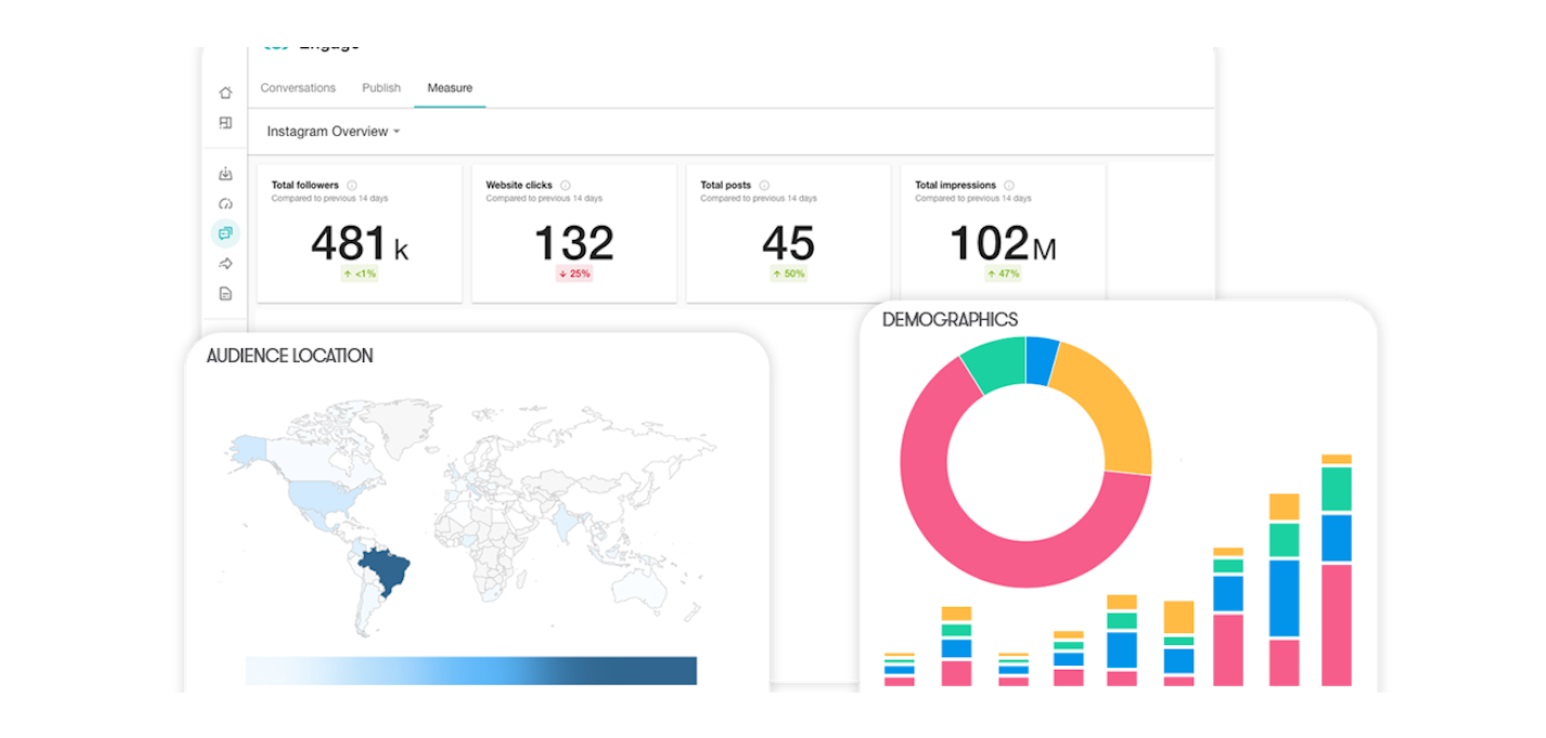Click the inbox download tray icon
This screenshot has height=738, width=1546.
pyautogui.click(x=226, y=174)
